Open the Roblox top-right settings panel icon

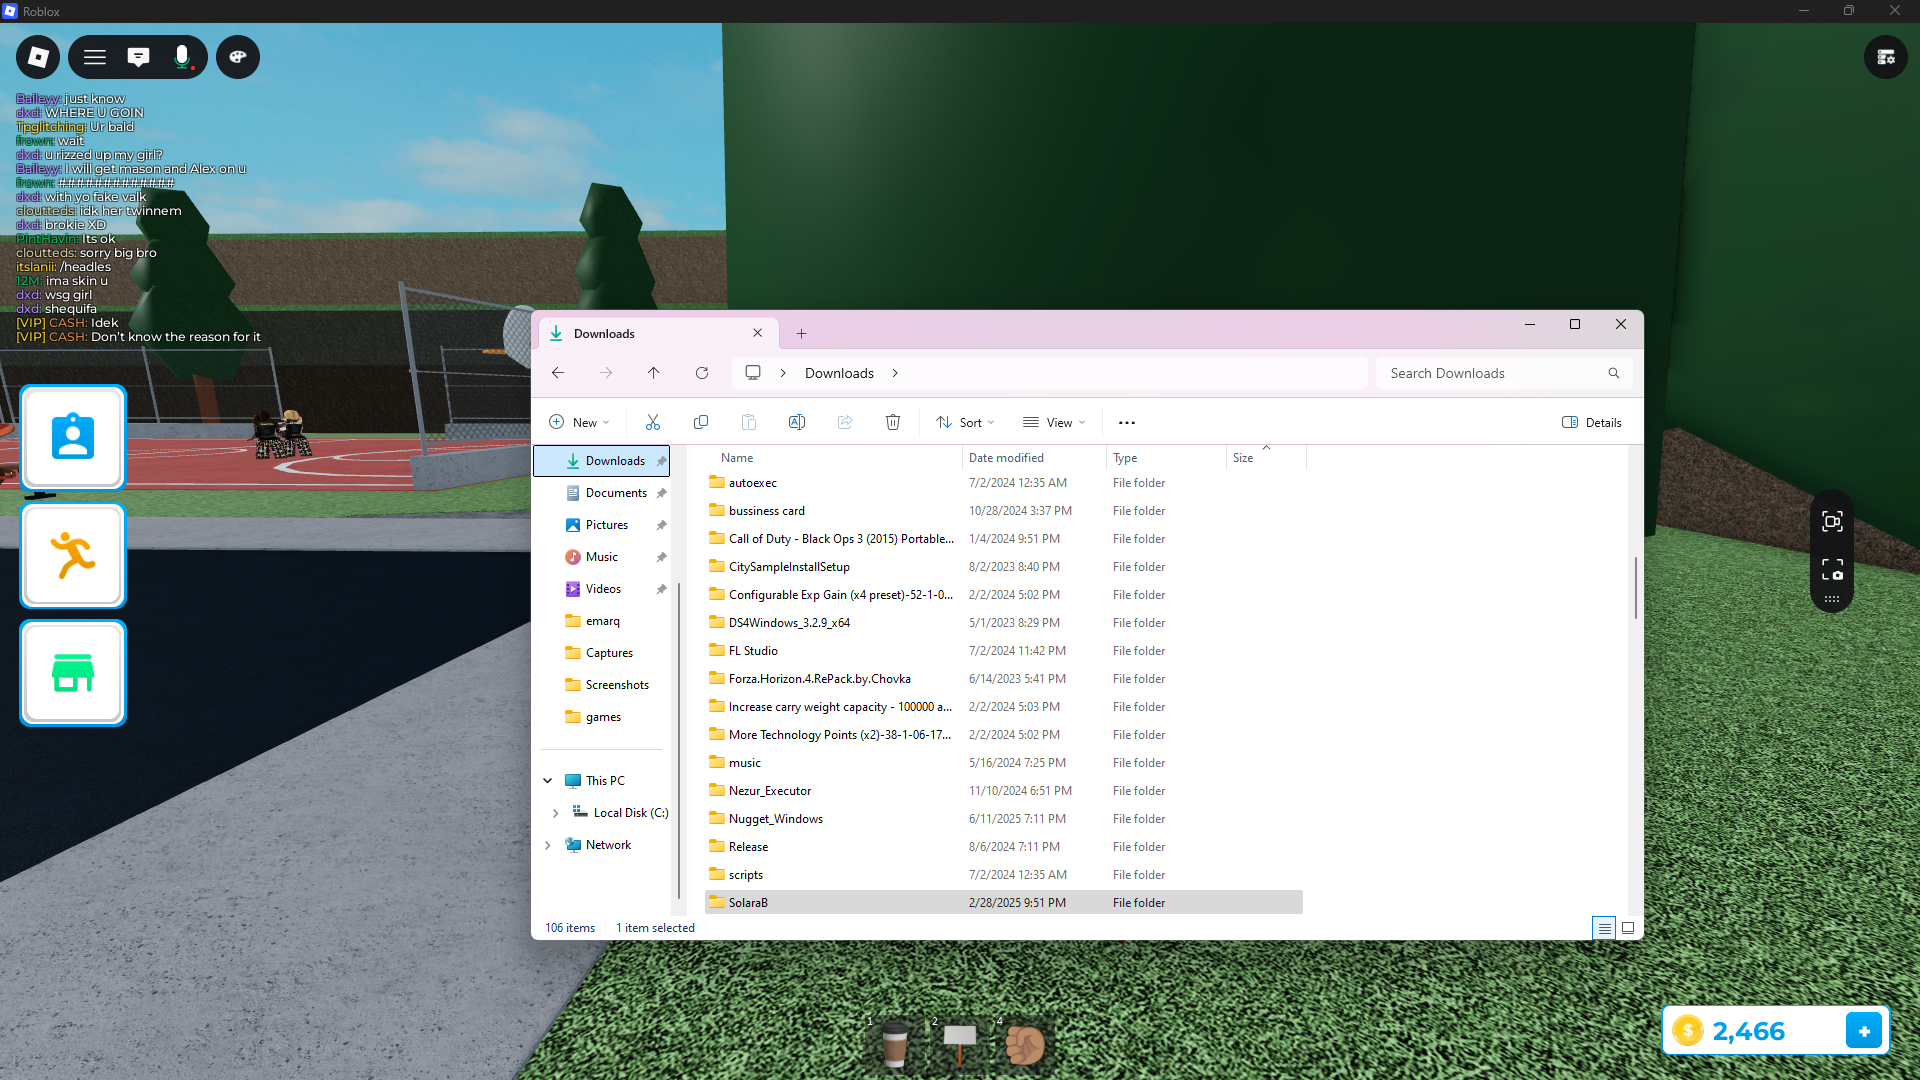tap(1886, 57)
